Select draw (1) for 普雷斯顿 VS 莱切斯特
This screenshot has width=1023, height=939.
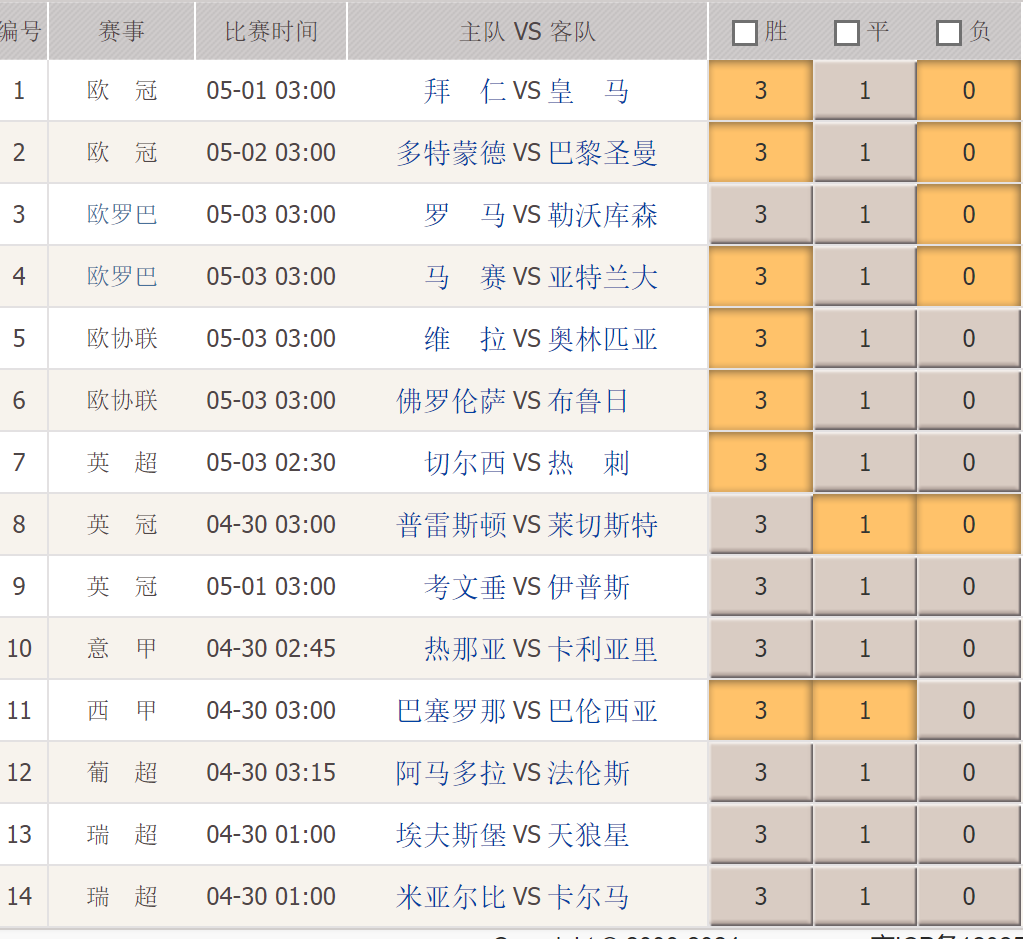865,525
